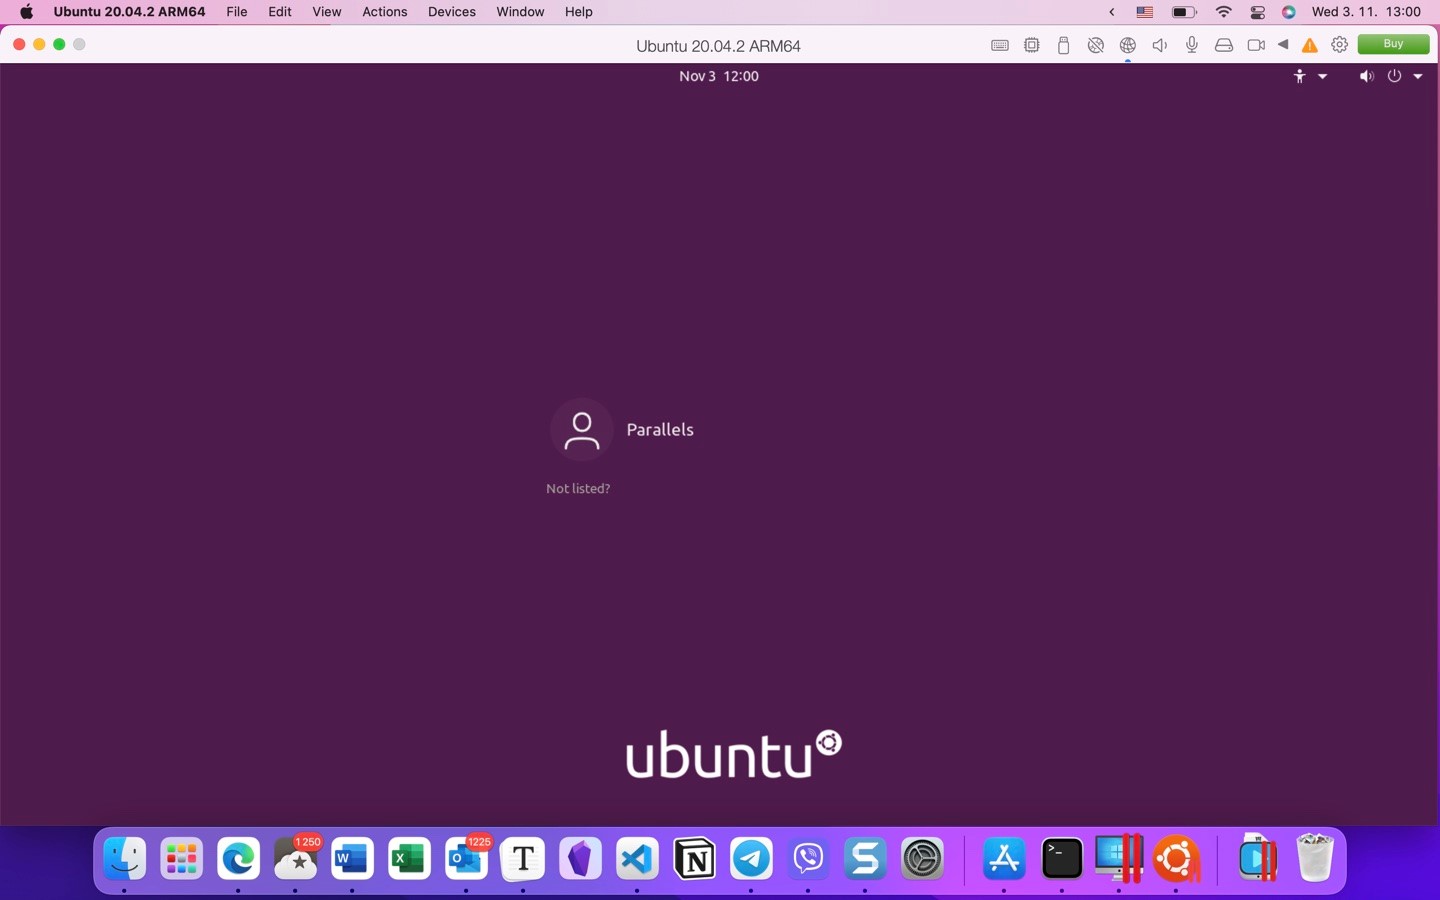1440x900 pixels.
Task: Open Microsoft Excel from the Dock
Action: (x=409, y=858)
